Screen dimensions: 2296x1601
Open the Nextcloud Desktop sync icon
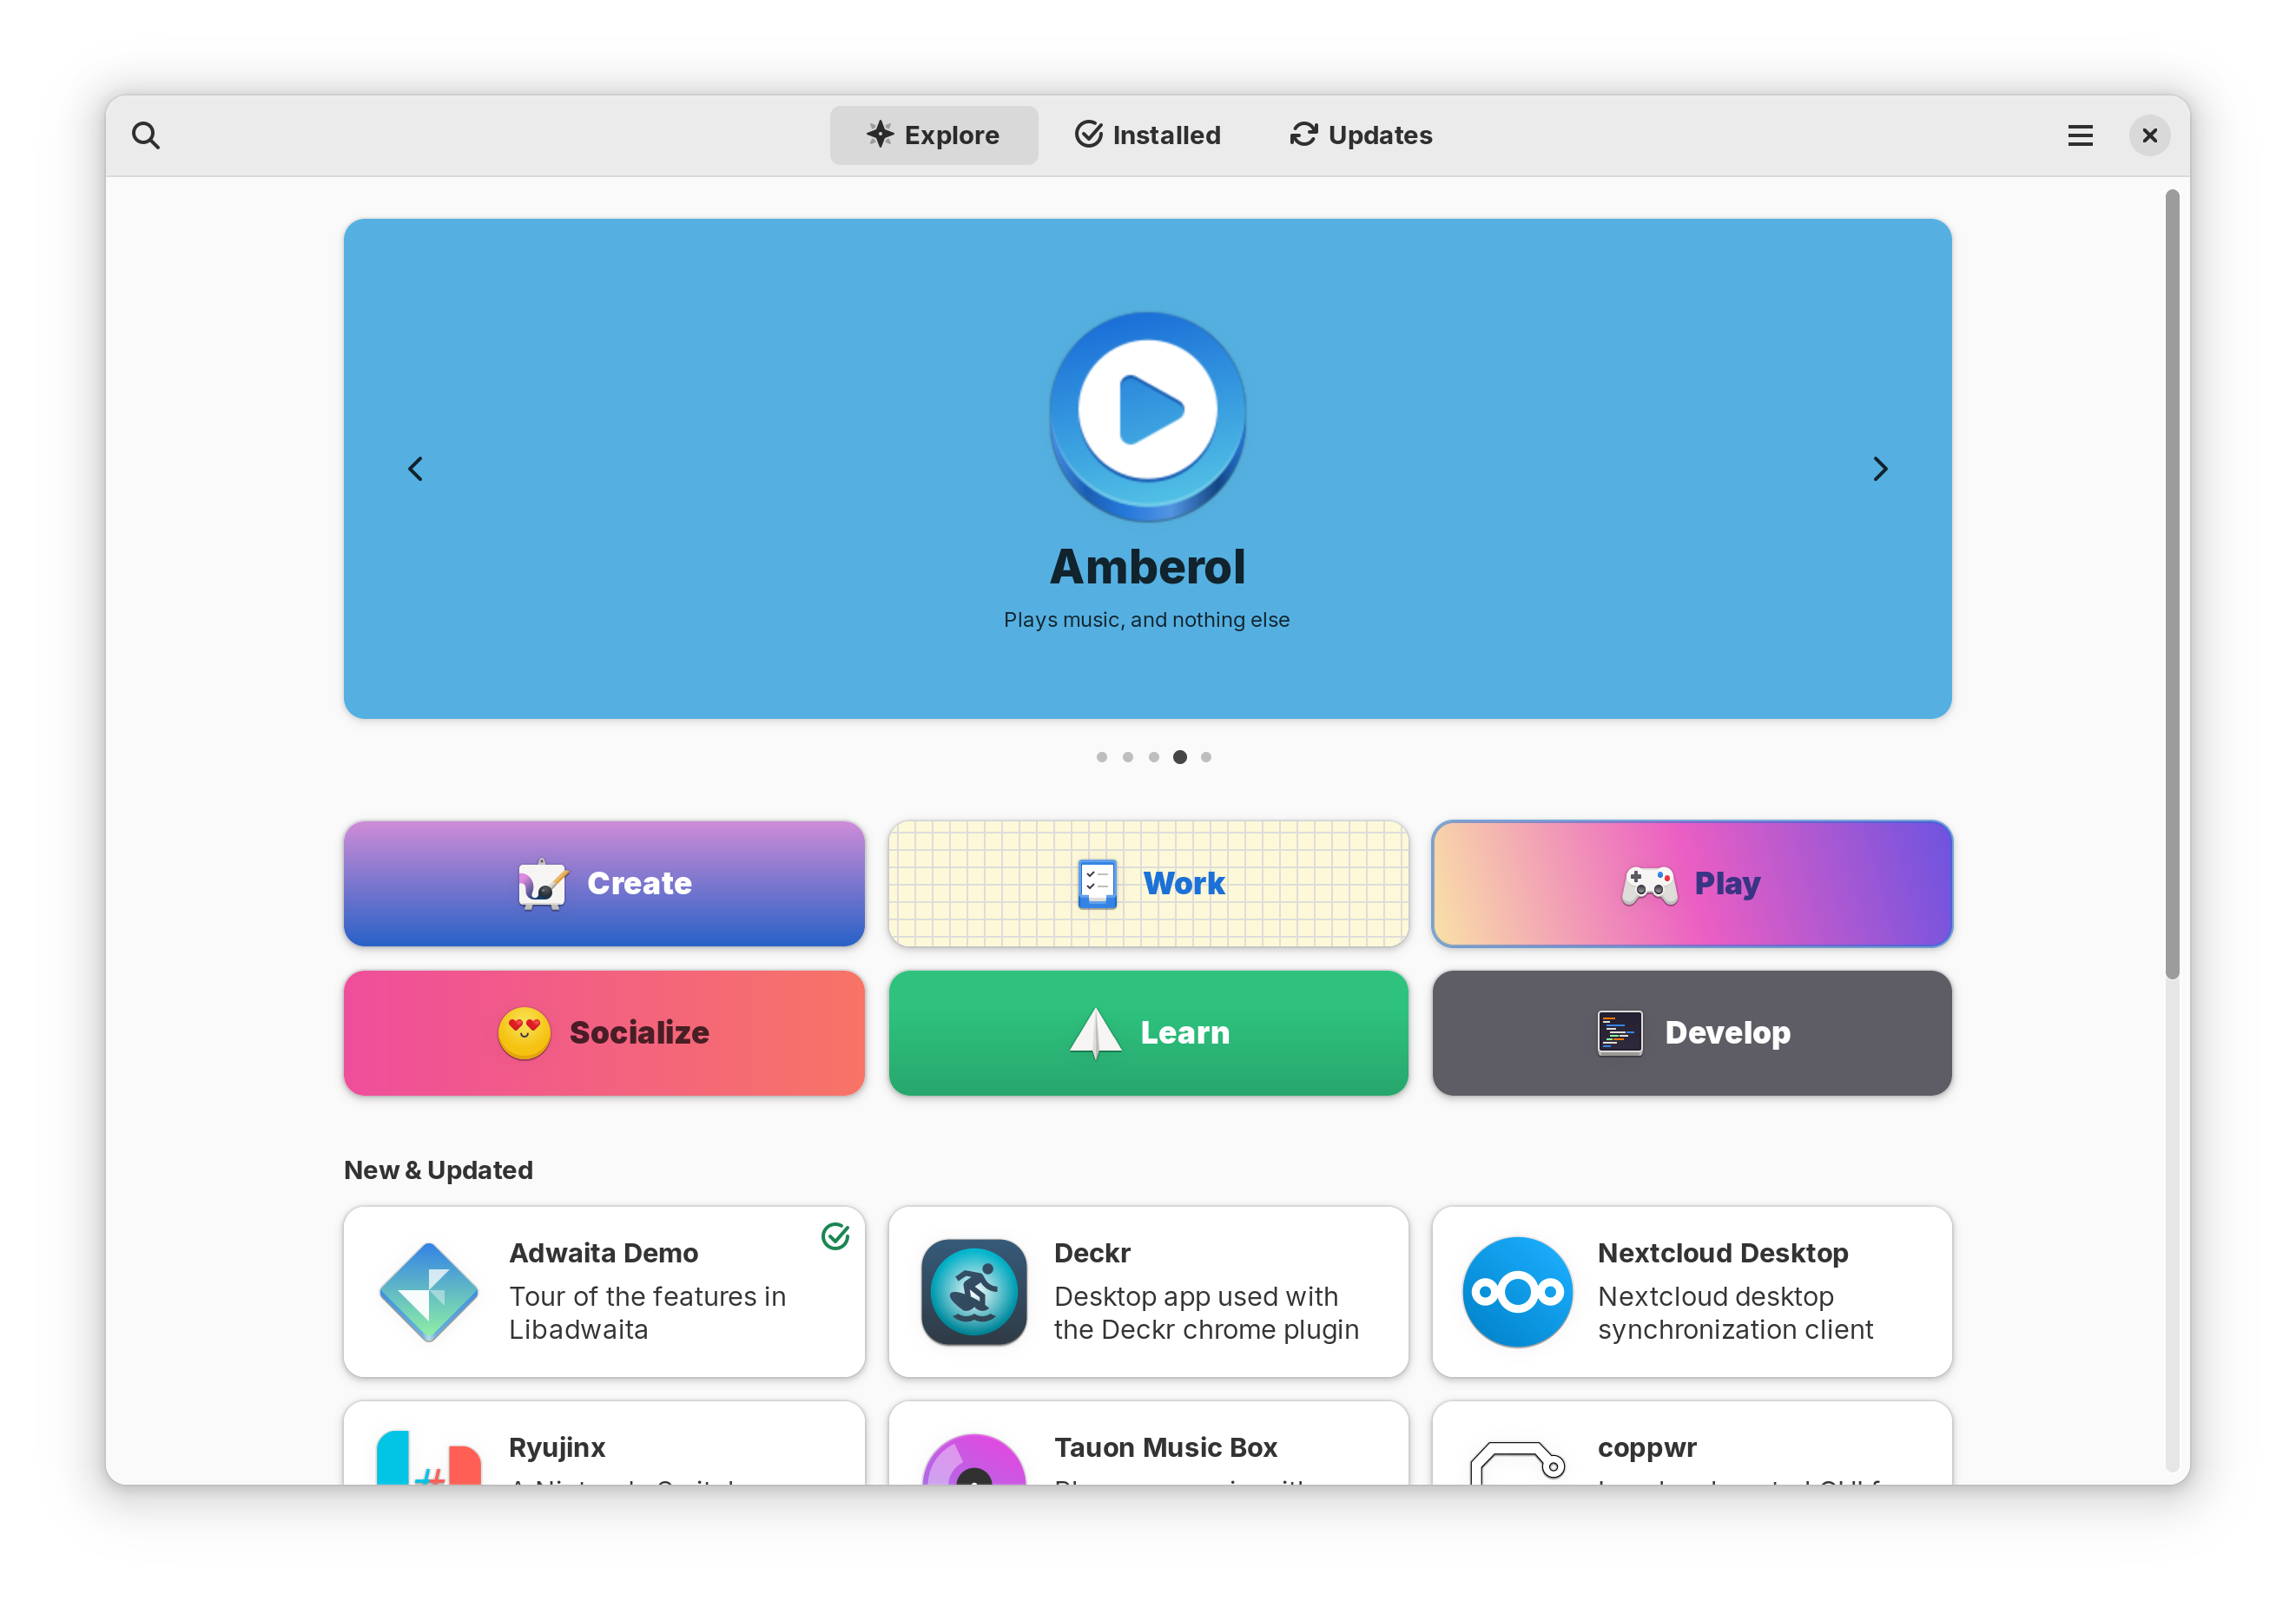click(1514, 1290)
